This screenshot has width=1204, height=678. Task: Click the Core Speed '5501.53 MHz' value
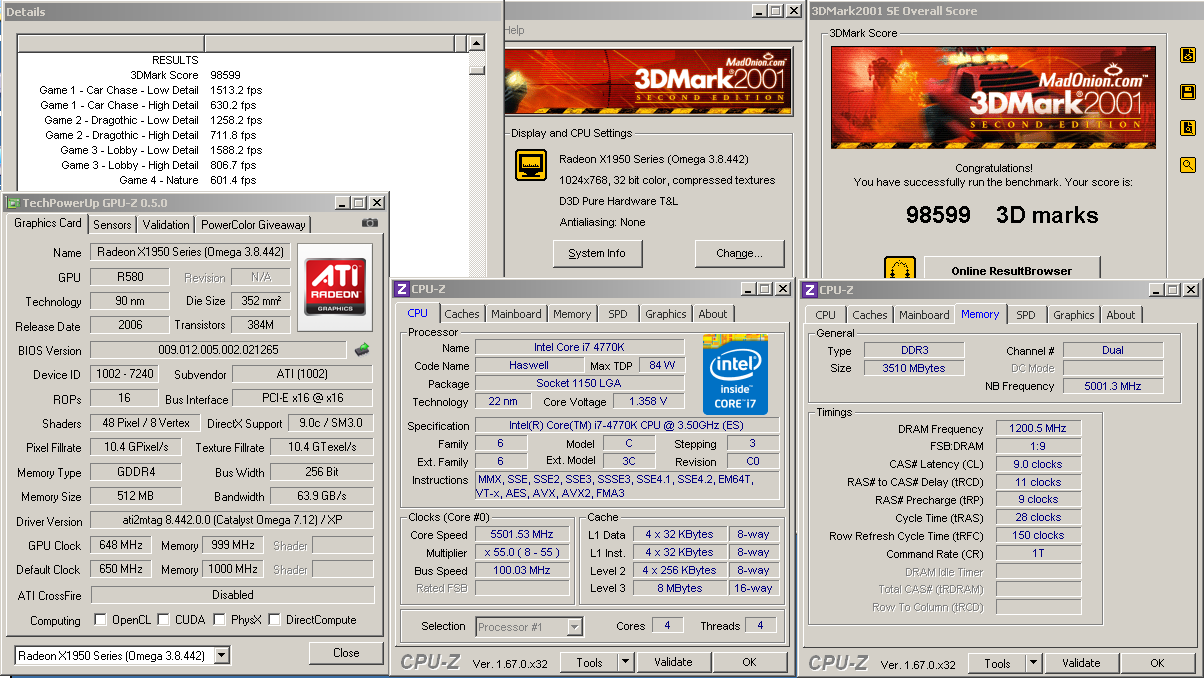pos(523,535)
